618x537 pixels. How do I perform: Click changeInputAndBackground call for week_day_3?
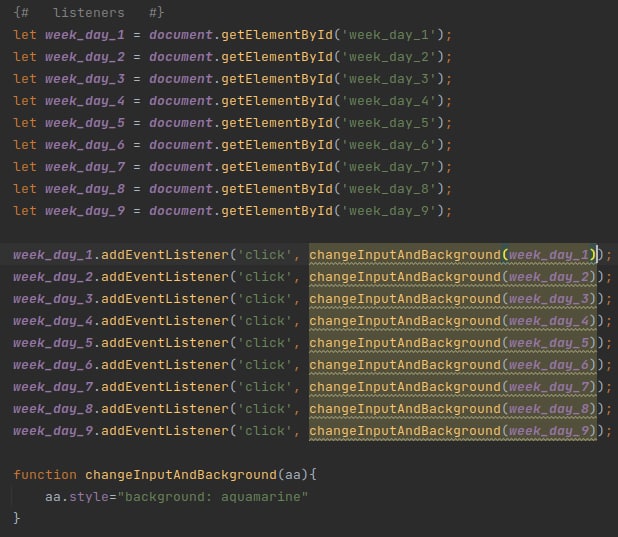pyautogui.click(x=452, y=299)
